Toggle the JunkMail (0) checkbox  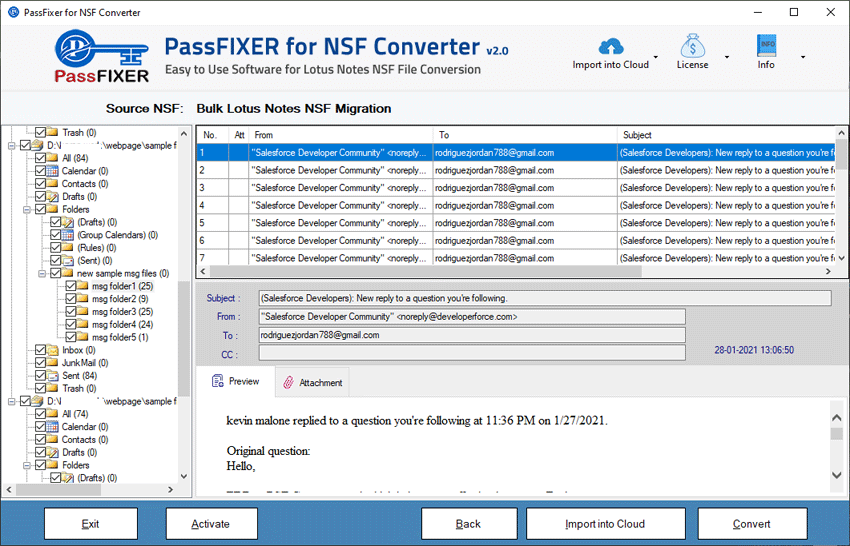[40, 363]
